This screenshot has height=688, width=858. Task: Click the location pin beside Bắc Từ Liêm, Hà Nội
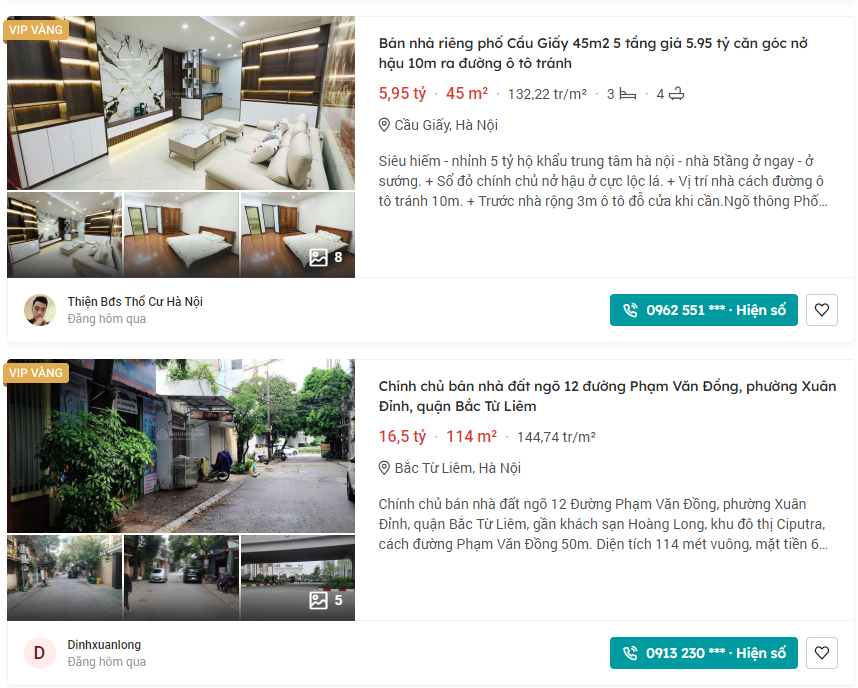tap(384, 468)
